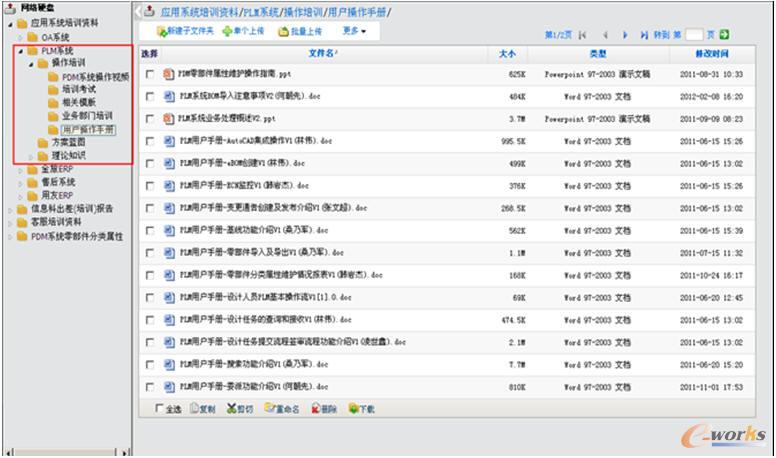Click the doc icon of PLM用户手册-委派功能介绍V1
Screen dimensions: 776x458
point(169,387)
